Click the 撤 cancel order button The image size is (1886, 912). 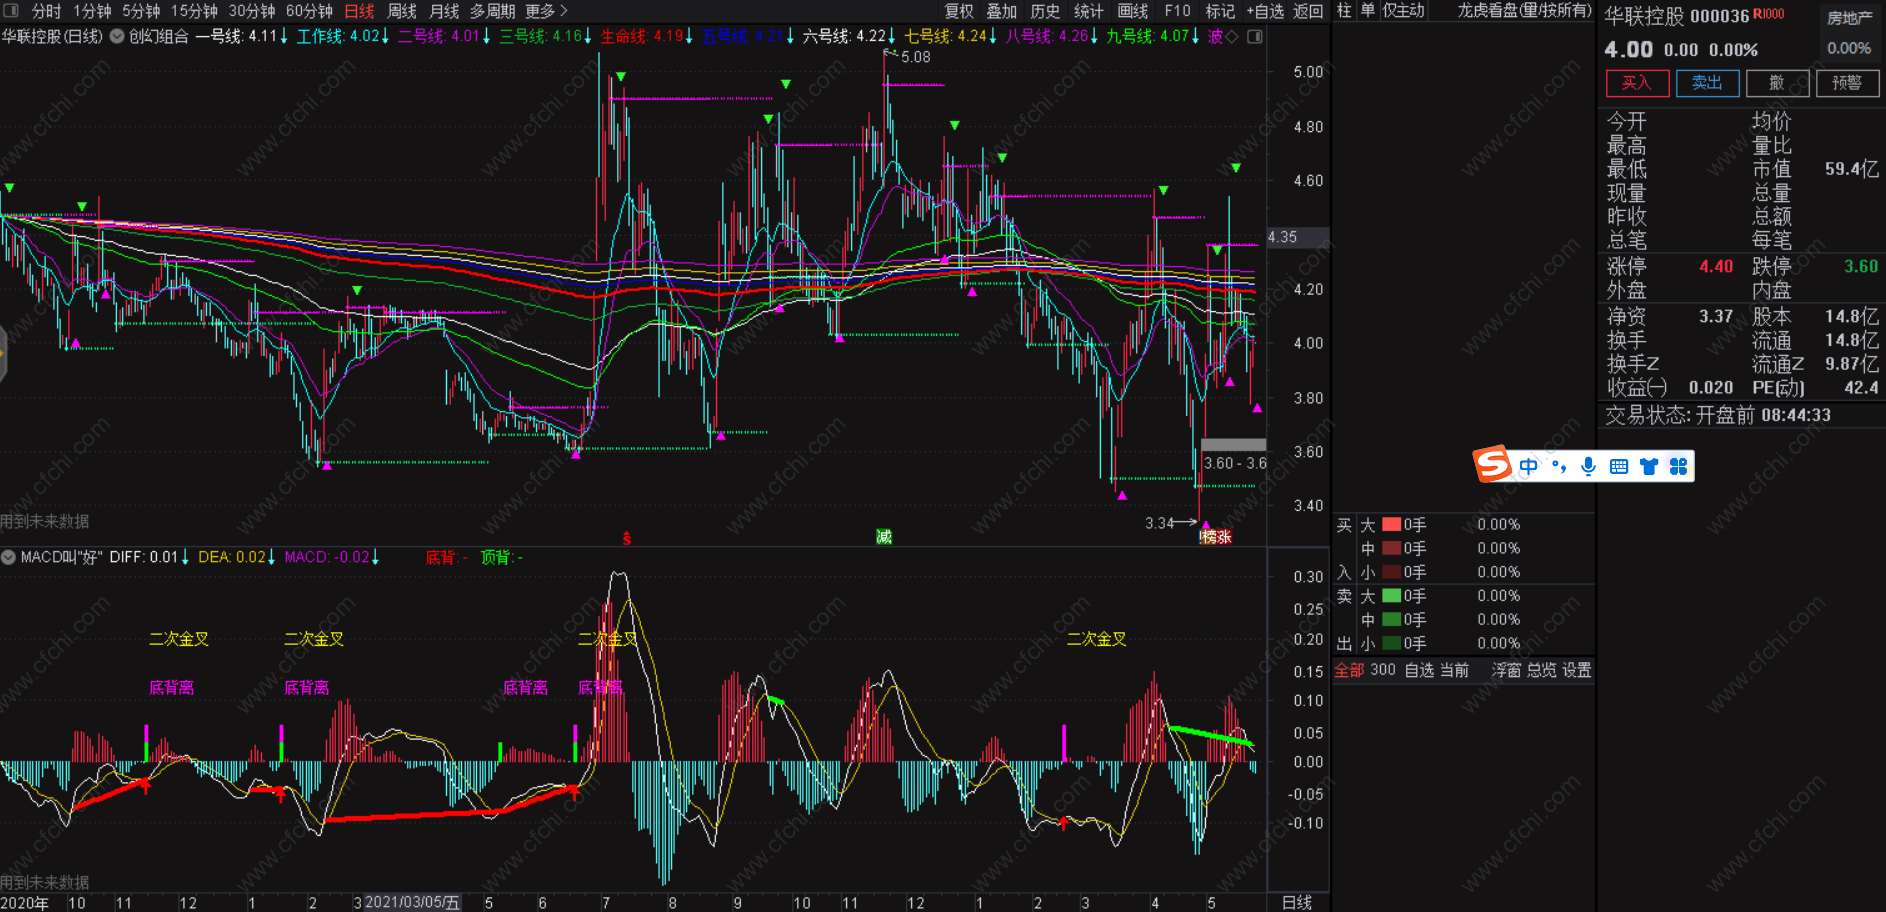pyautogui.click(x=1777, y=83)
